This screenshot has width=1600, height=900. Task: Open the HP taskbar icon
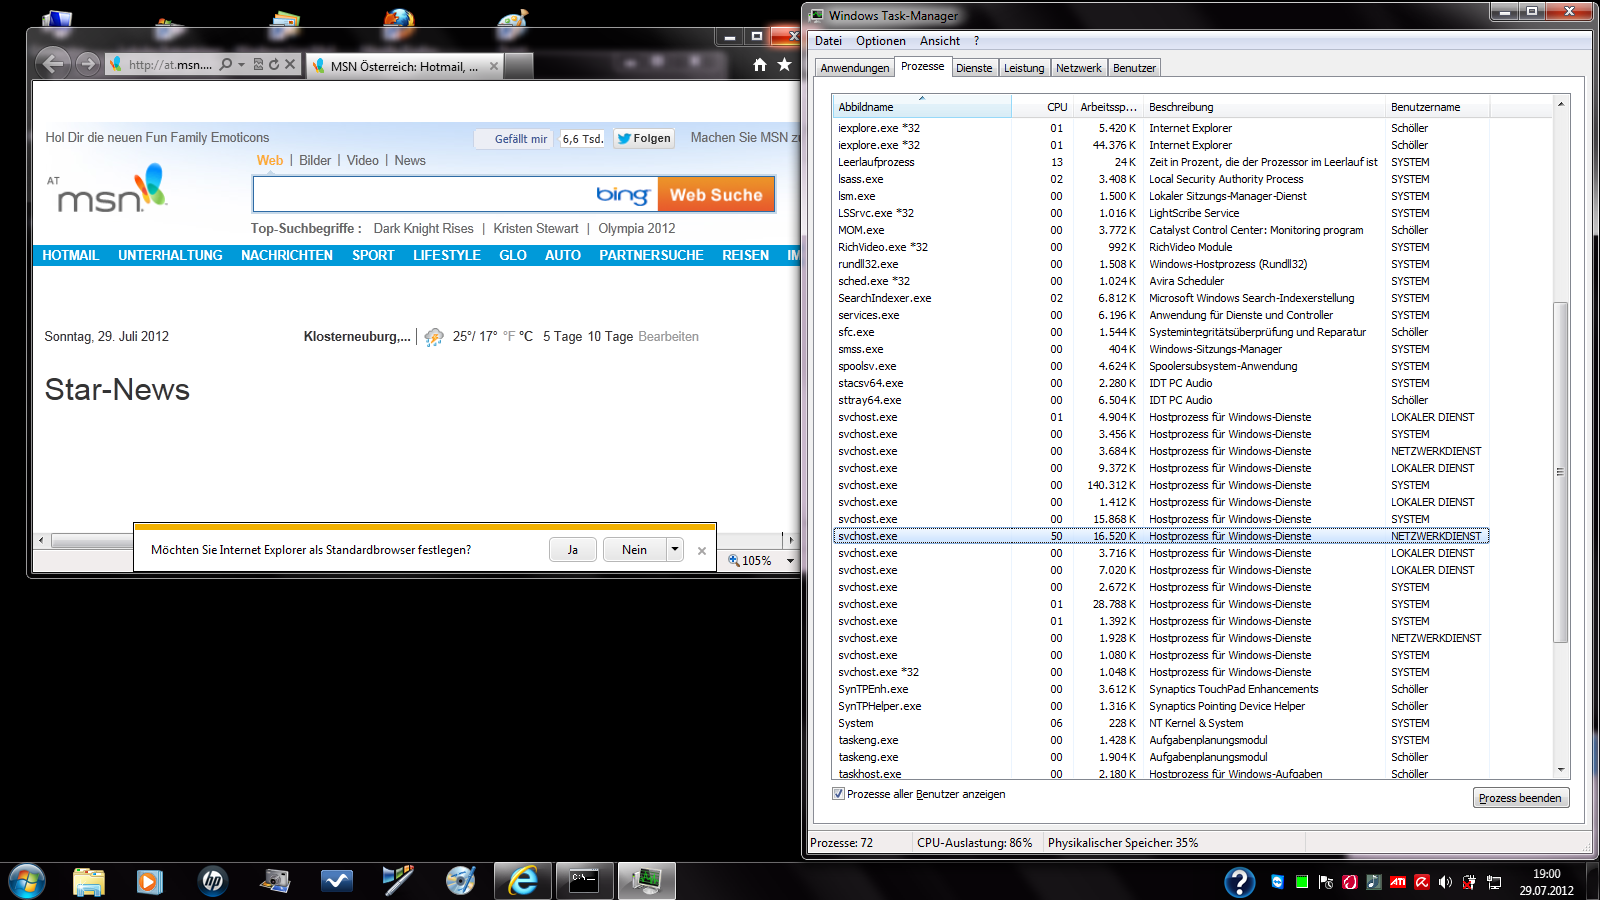click(x=212, y=881)
